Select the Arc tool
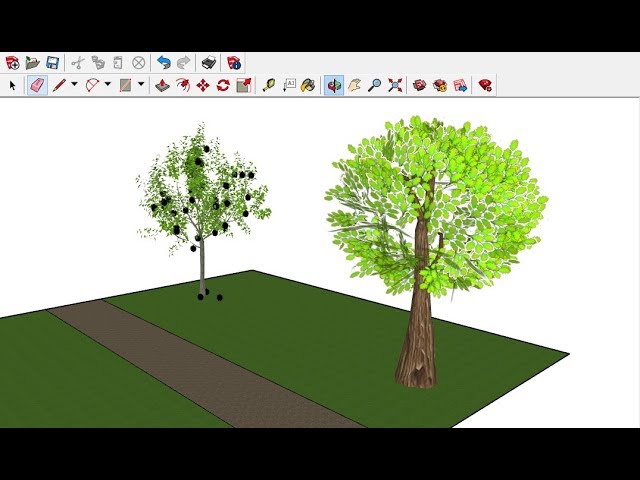Screen dimensions: 640x480 (x=93, y=85)
